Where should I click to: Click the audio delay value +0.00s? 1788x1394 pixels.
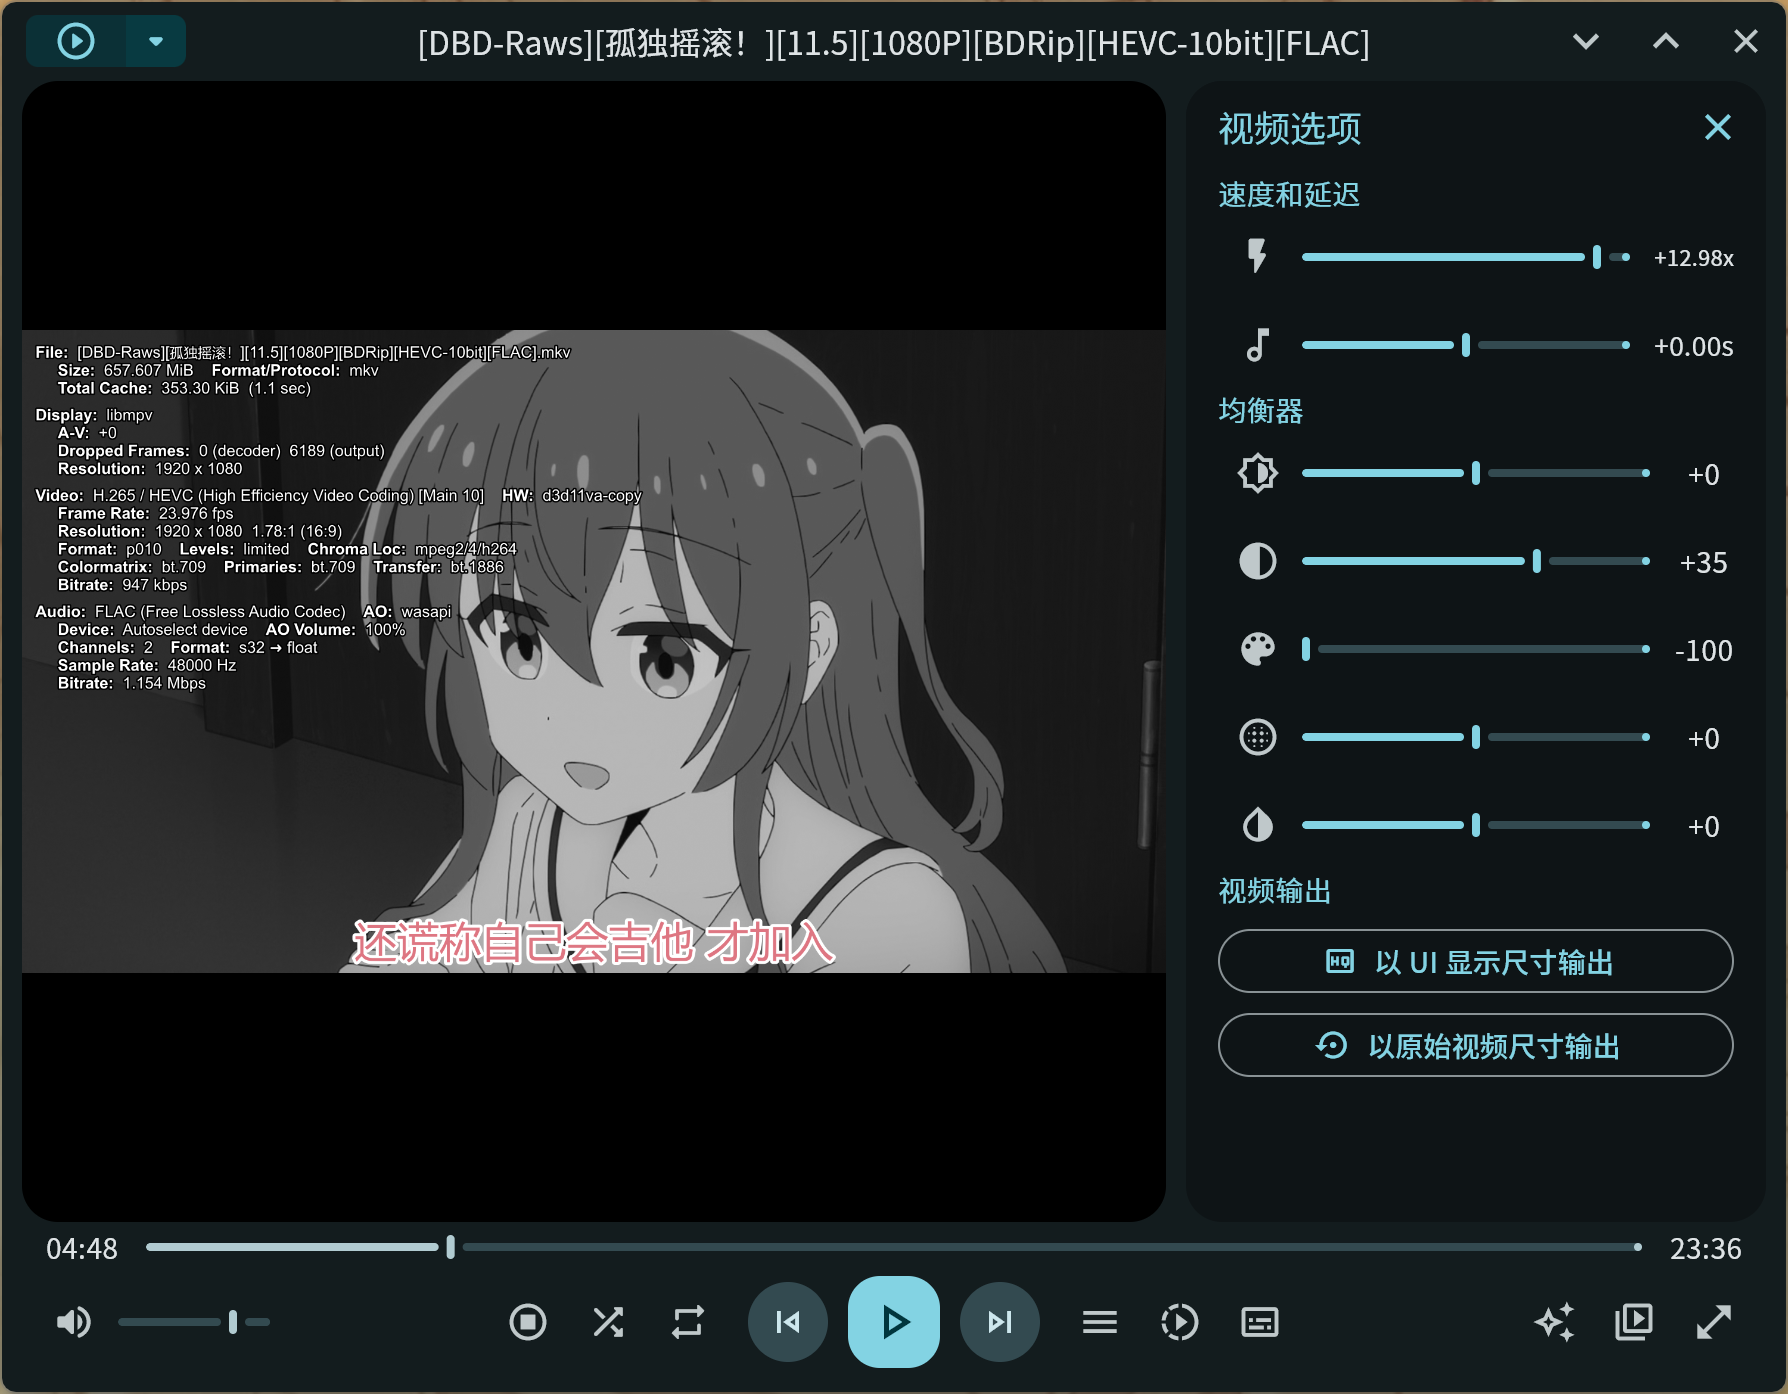[1694, 346]
